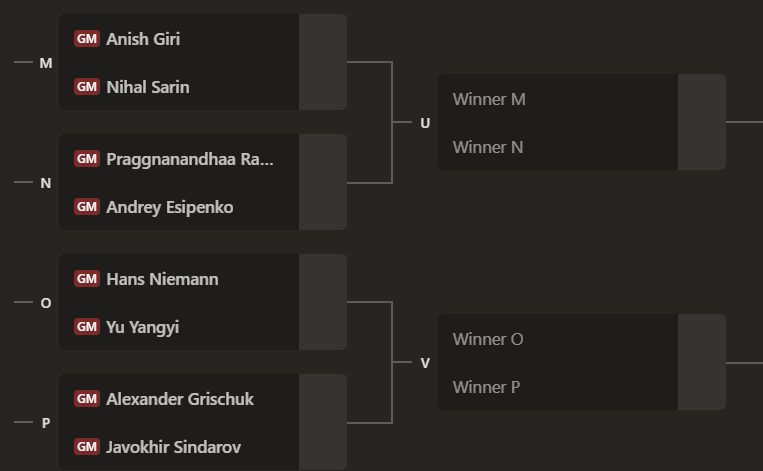Click the GM badge for Alexander Grischuk
The height and width of the screenshot is (471, 763).
pyautogui.click(x=86, y=399)
